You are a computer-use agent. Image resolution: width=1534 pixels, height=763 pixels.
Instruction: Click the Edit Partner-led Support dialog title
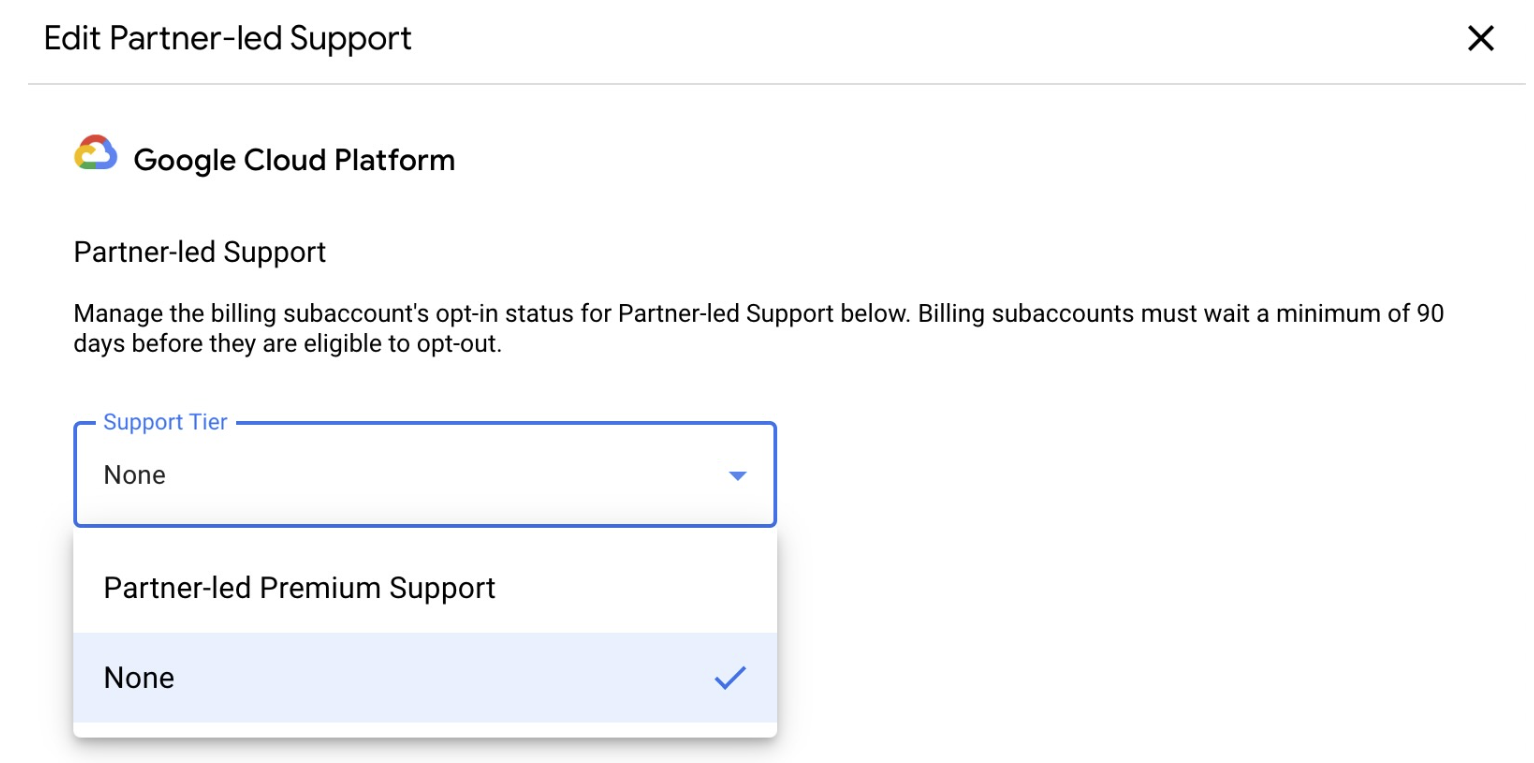[x=227, y=38]
